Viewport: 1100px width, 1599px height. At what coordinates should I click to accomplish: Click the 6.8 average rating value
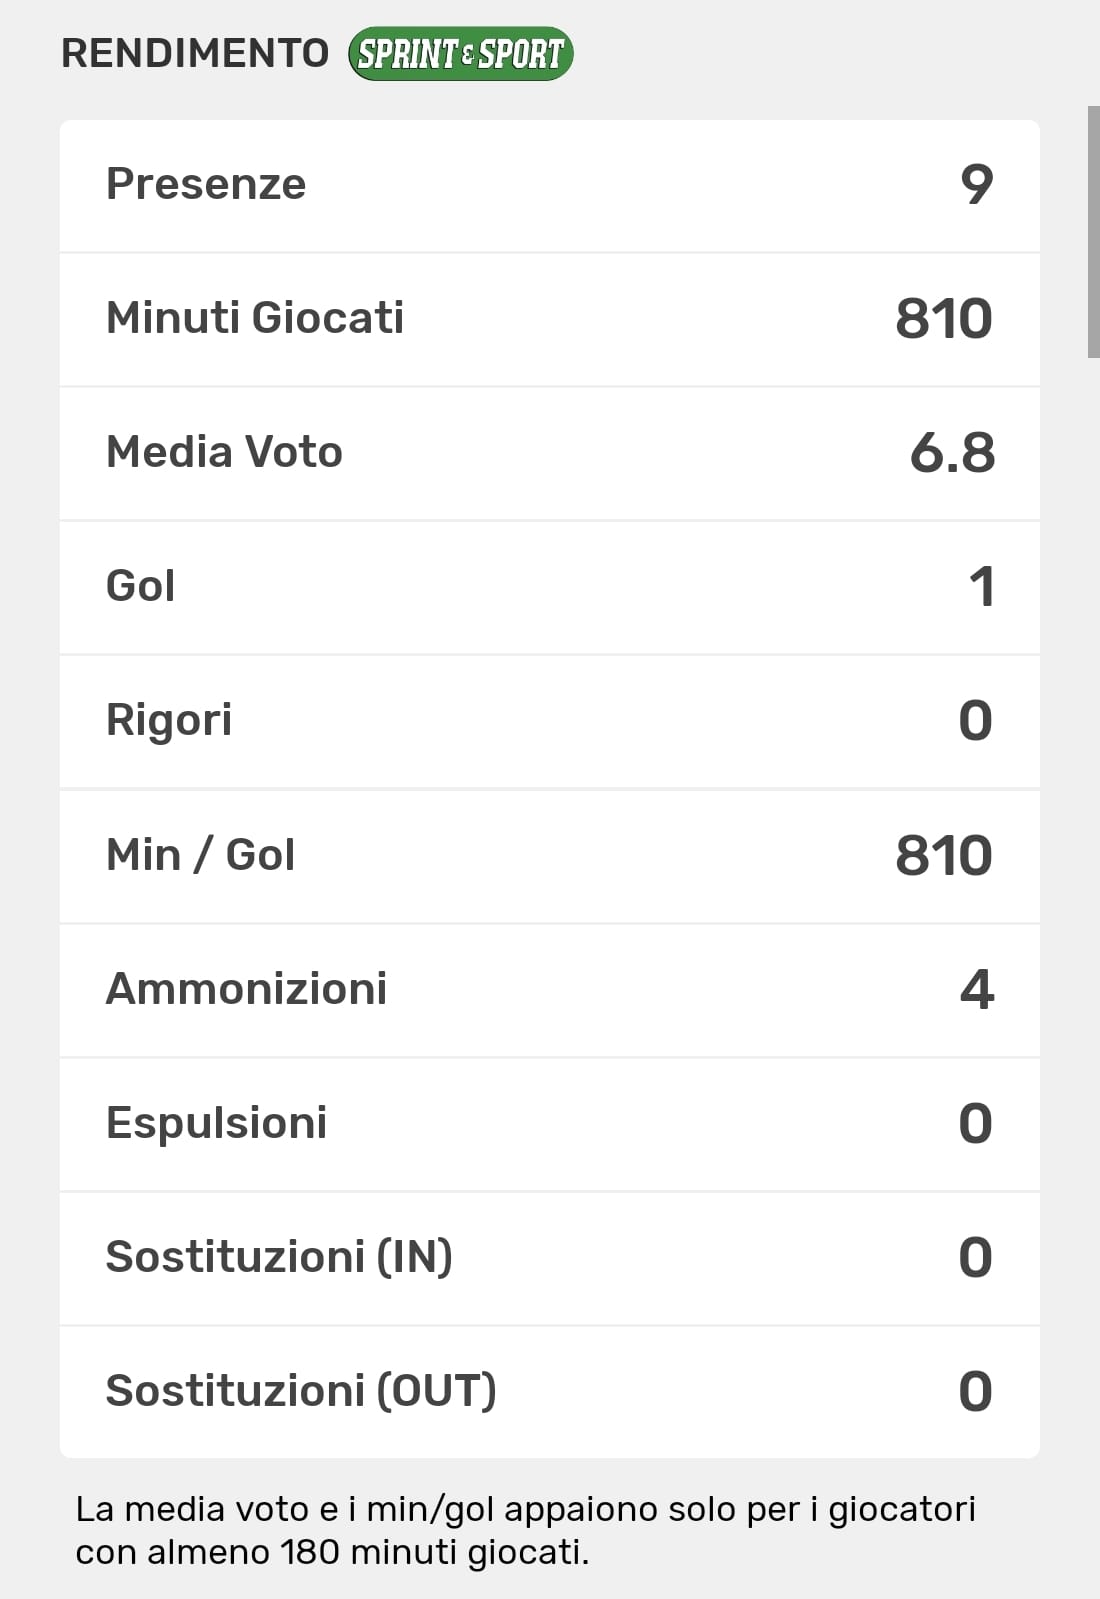pyautogui.click(x=952, y=453)
